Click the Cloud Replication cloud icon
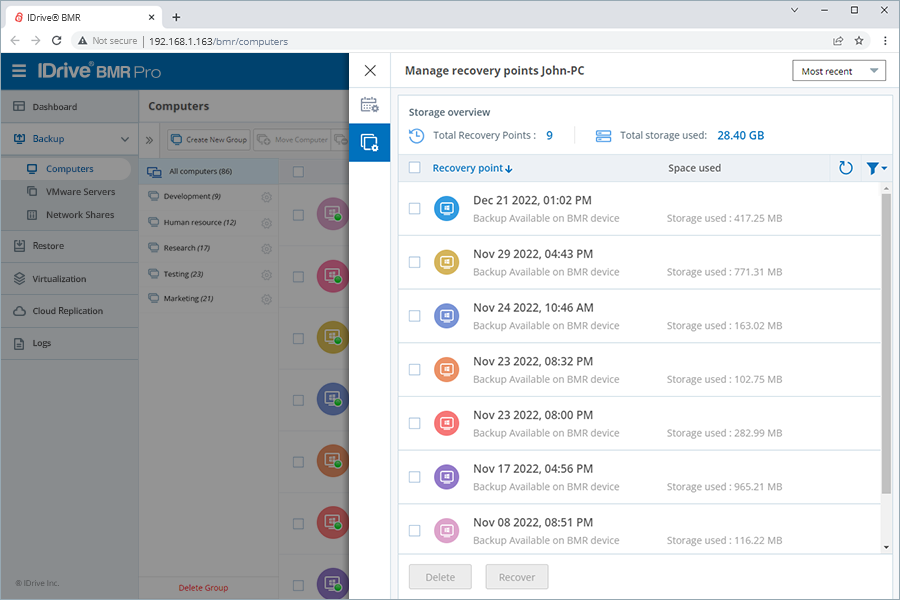 pos(19,311)
